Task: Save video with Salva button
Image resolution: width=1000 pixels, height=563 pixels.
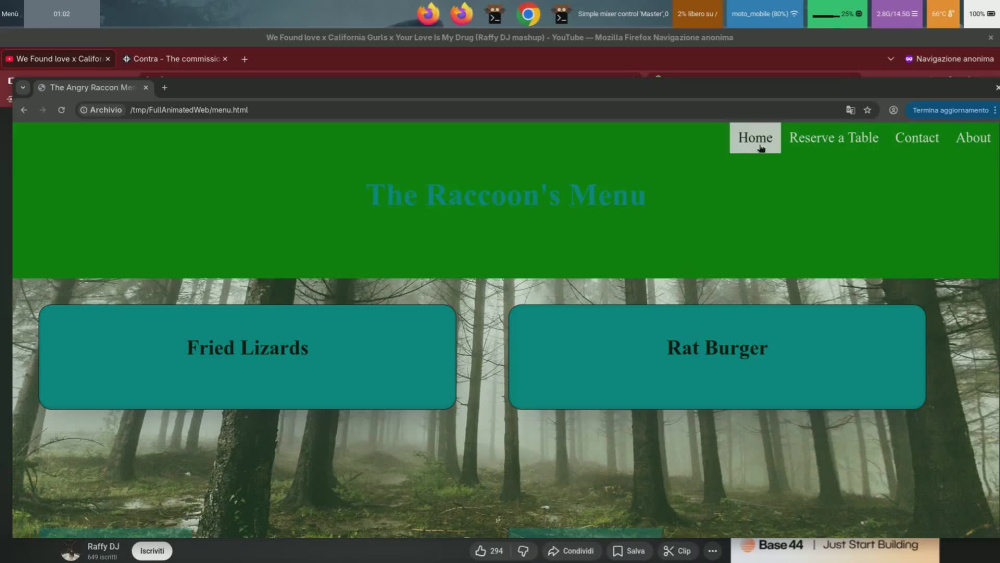Action: tap(629, 551)
